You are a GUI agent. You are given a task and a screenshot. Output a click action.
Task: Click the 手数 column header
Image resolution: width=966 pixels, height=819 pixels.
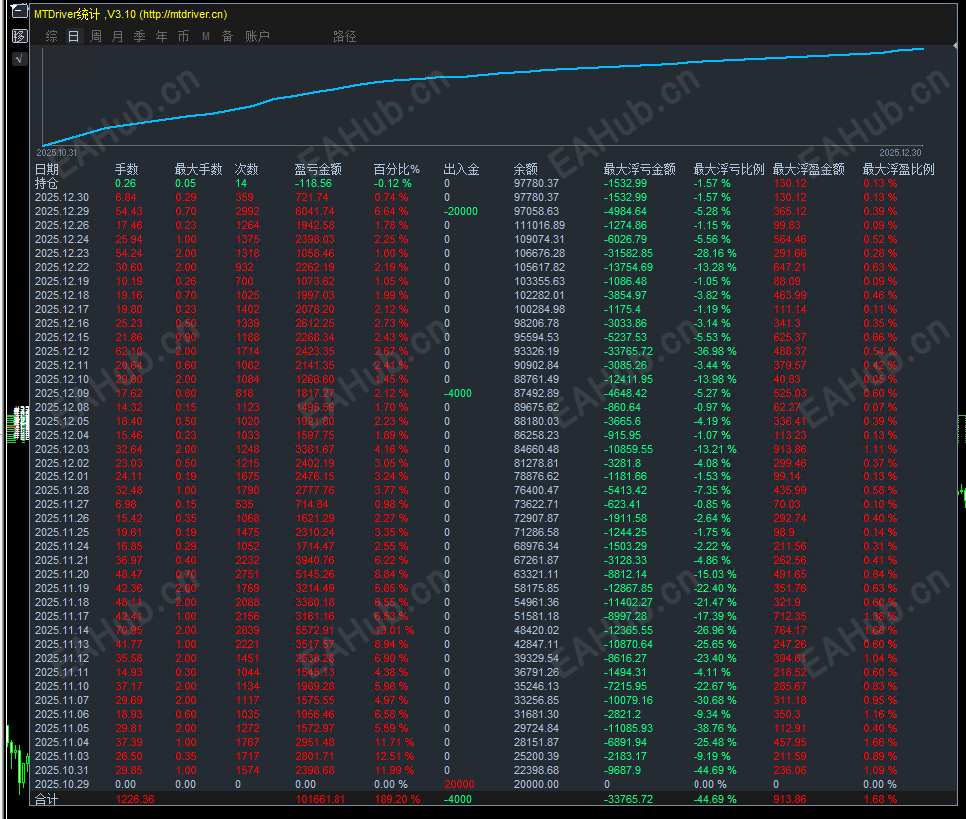[126, 169]
